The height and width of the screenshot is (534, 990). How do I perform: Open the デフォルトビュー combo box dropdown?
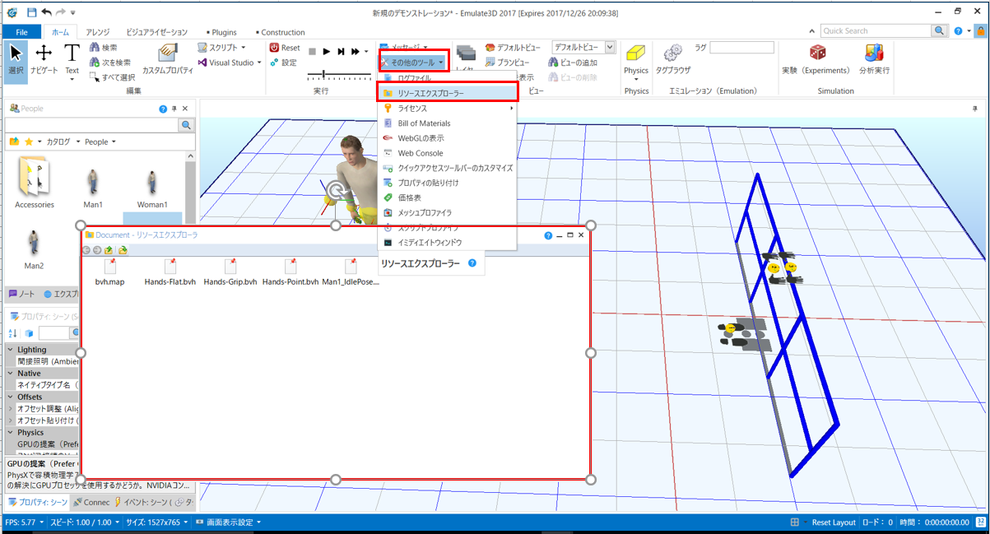(610, 47)
